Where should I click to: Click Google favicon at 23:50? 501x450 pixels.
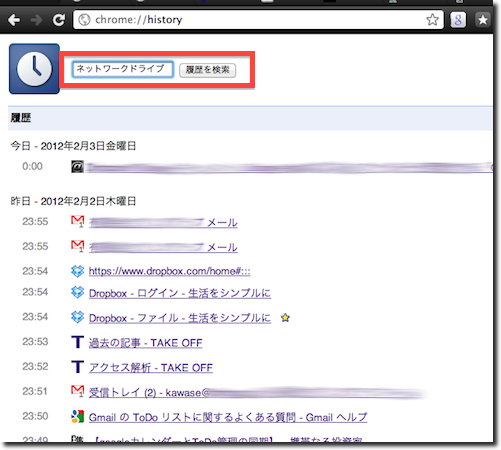click(77, 416)
